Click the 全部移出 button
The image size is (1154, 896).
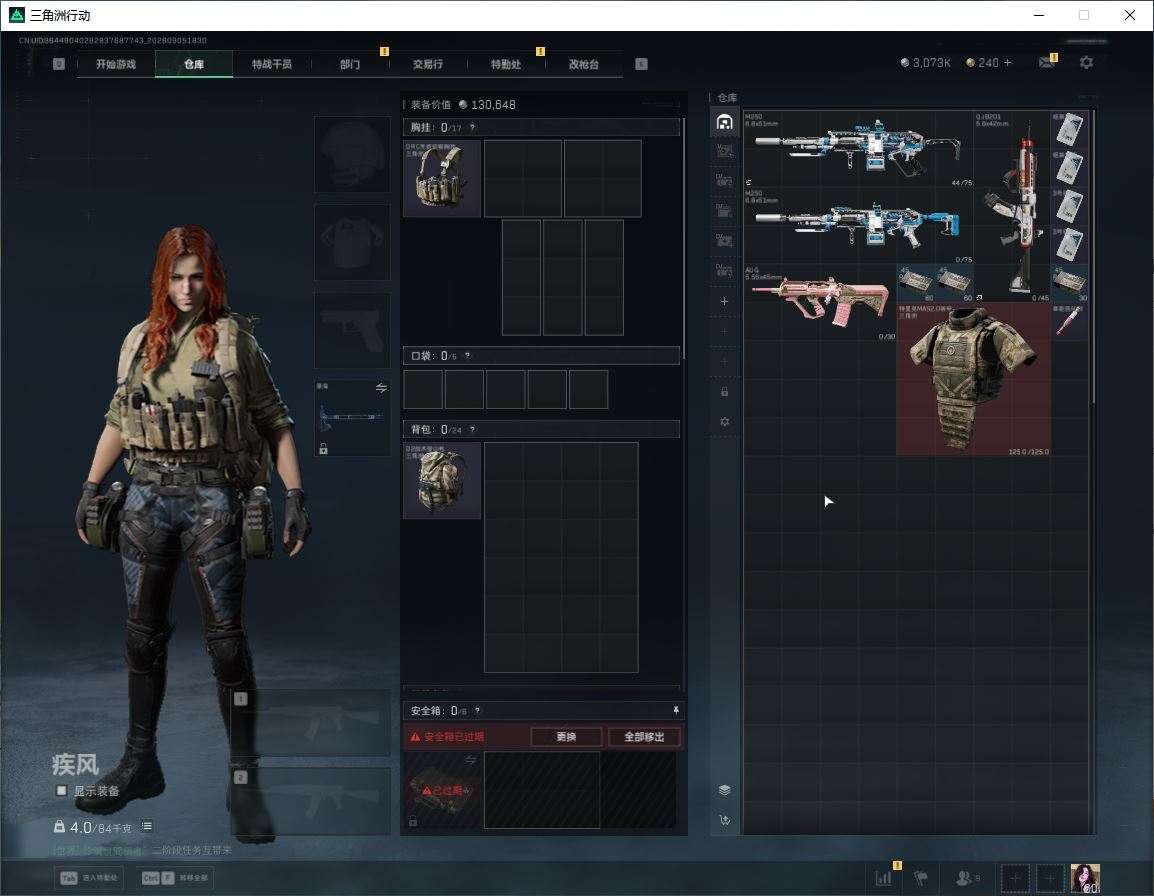point(644,736)
